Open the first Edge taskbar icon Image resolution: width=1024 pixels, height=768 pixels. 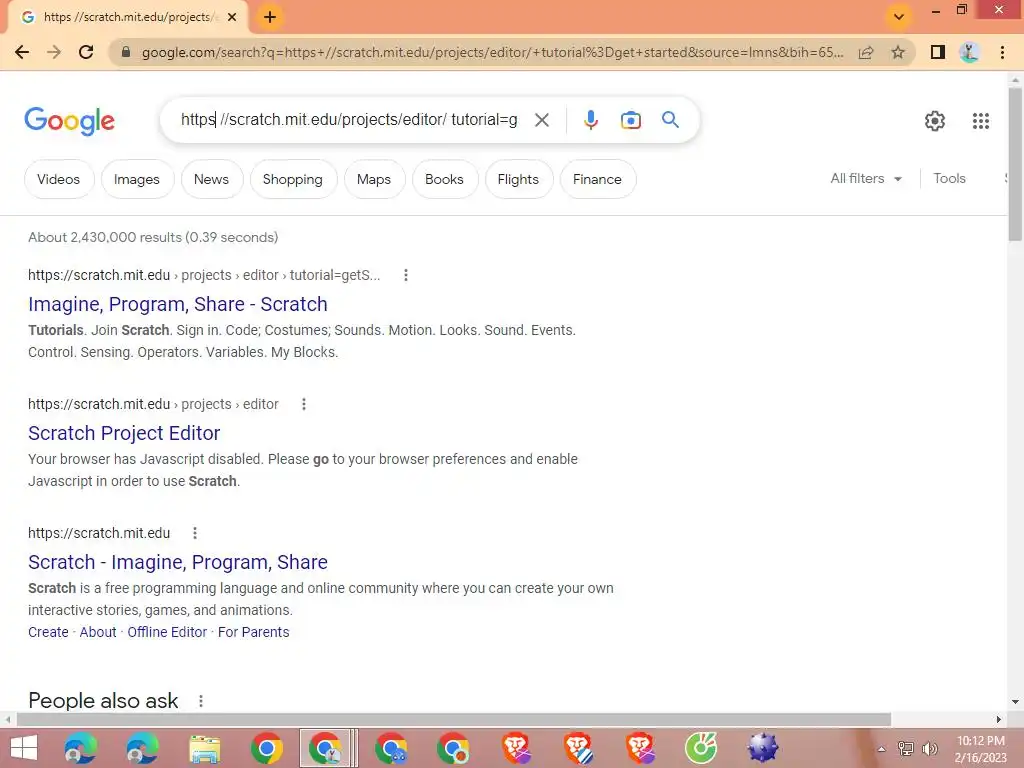(x=80, y=748)
